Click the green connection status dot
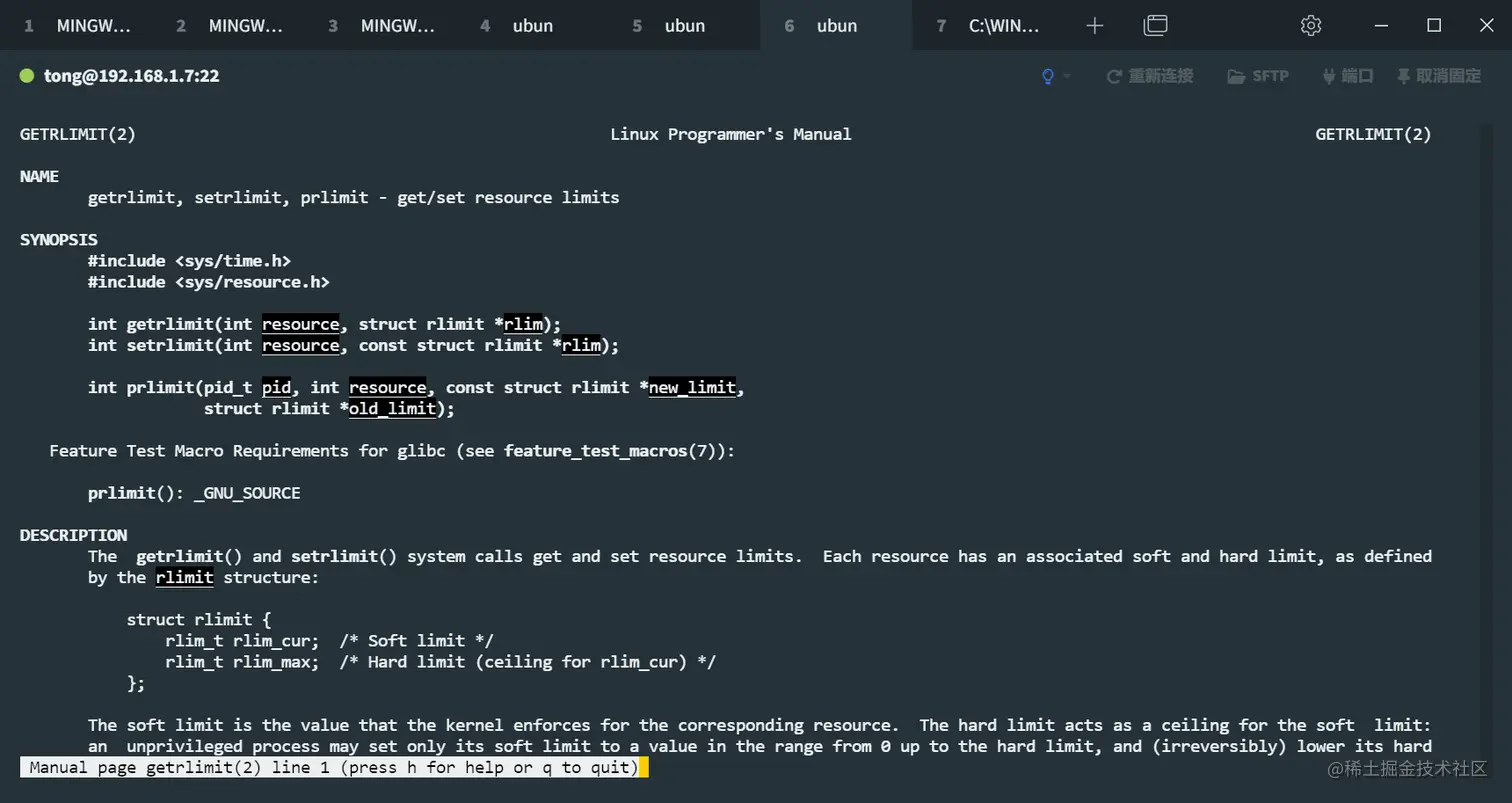This screenshot has width=1512, height=803. click(x=27, y=75)
